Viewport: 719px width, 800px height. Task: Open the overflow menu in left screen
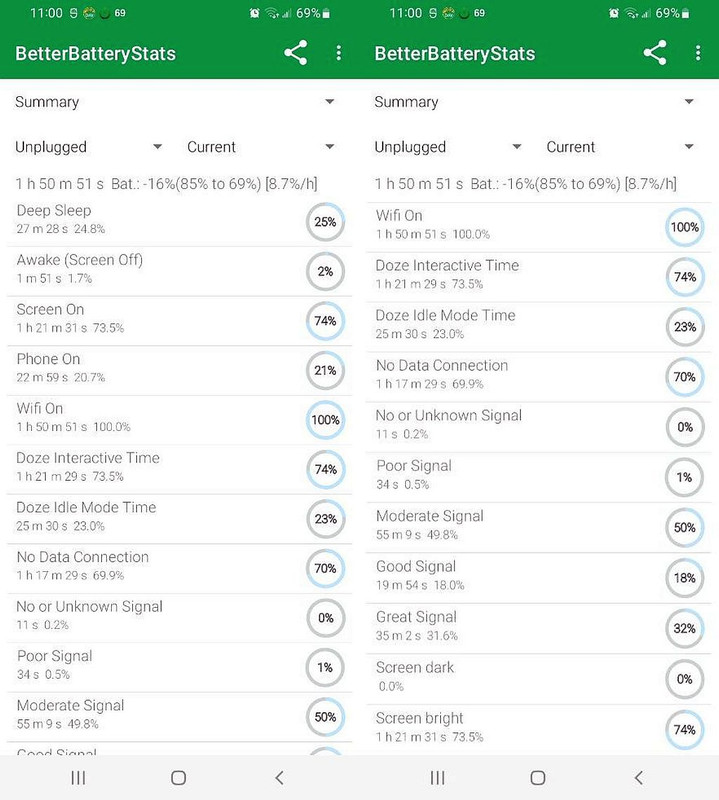pyautogui.click(x=339, y=53)
